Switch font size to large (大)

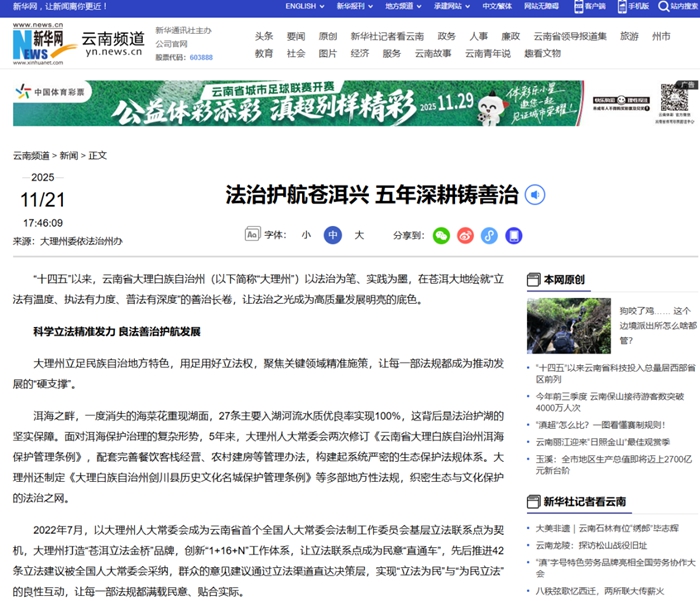click(x=359, y=235)
